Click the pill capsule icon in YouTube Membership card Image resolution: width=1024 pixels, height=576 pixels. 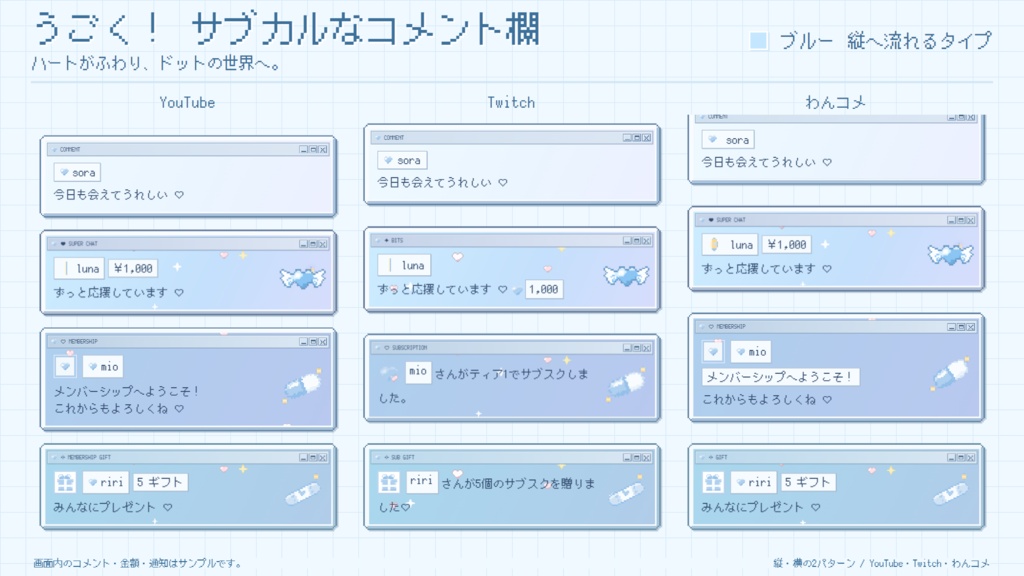click(302, 386)
